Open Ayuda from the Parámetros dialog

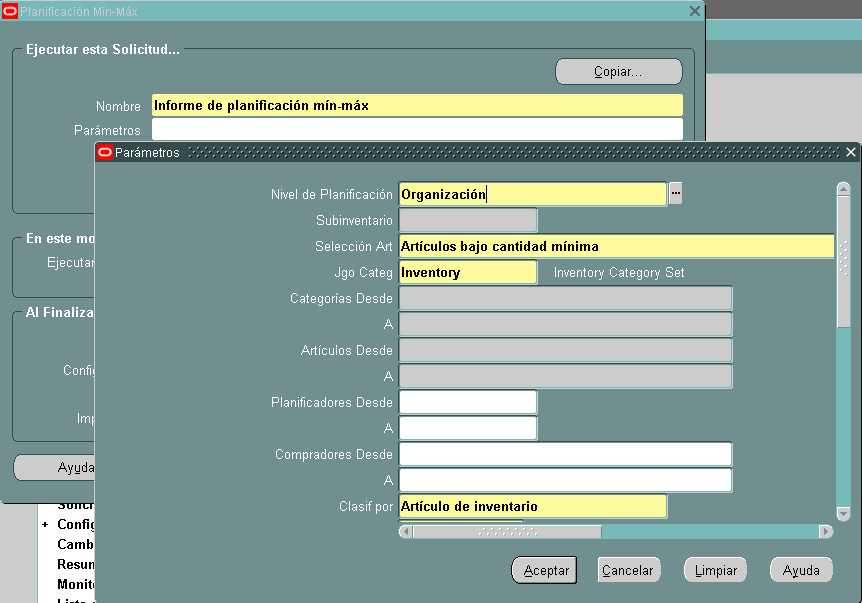click(800, 570)
